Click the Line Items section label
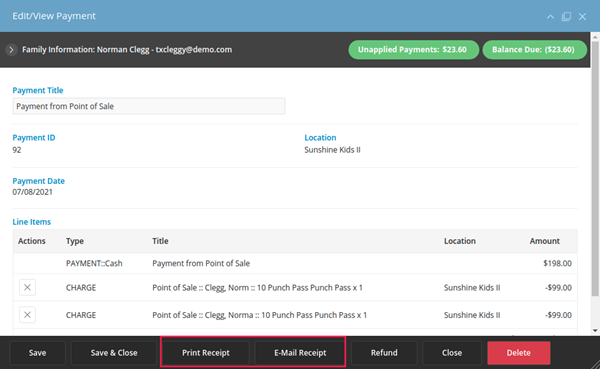This screenshot has height=369, width=600. (31, 222)
